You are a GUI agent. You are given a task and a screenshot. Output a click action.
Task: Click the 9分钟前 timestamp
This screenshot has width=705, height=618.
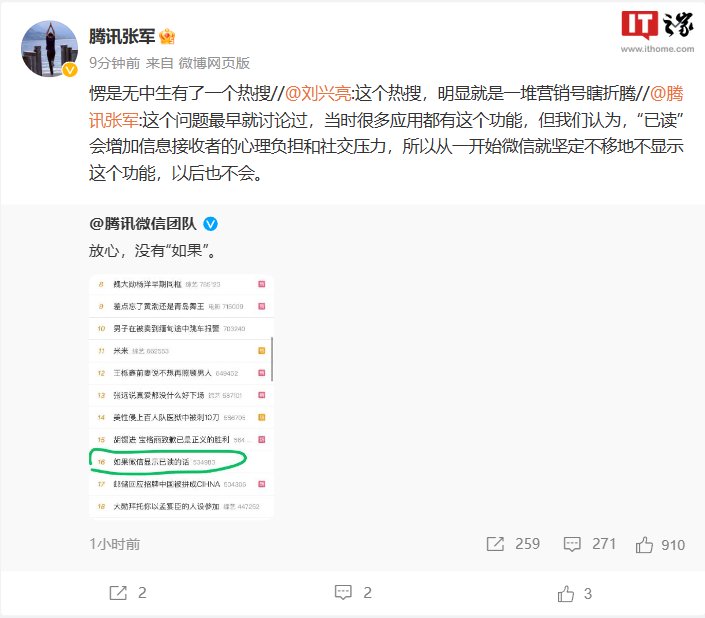pyautogui.click(x=115, y=63)
